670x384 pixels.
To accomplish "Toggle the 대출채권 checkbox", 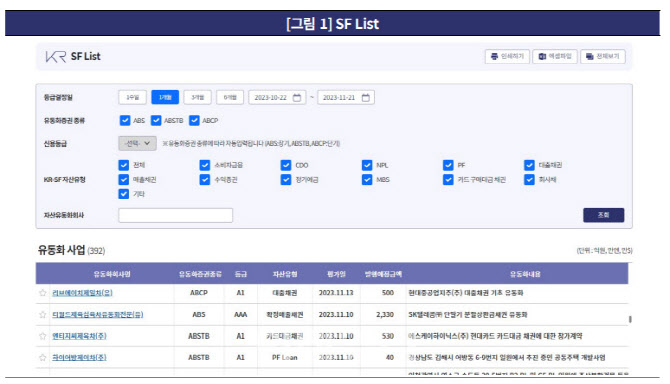I will (x=529, y=165).
